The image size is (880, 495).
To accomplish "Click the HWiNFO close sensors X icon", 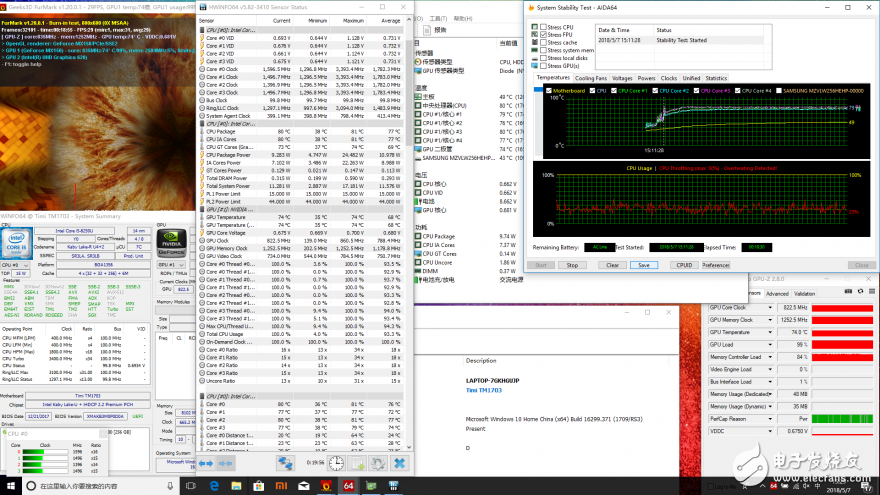I will (399, 463).
